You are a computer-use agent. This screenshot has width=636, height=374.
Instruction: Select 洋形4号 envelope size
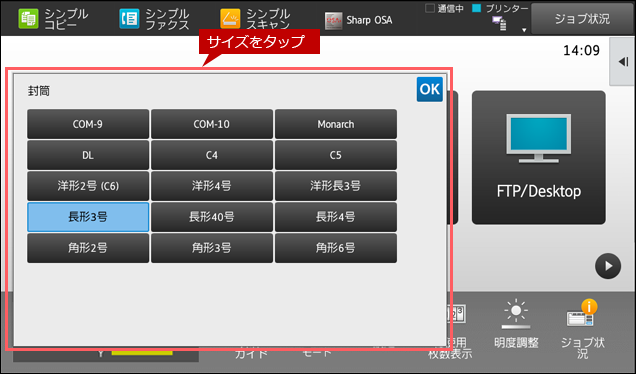pyautogui.click(x=212, y=186)
